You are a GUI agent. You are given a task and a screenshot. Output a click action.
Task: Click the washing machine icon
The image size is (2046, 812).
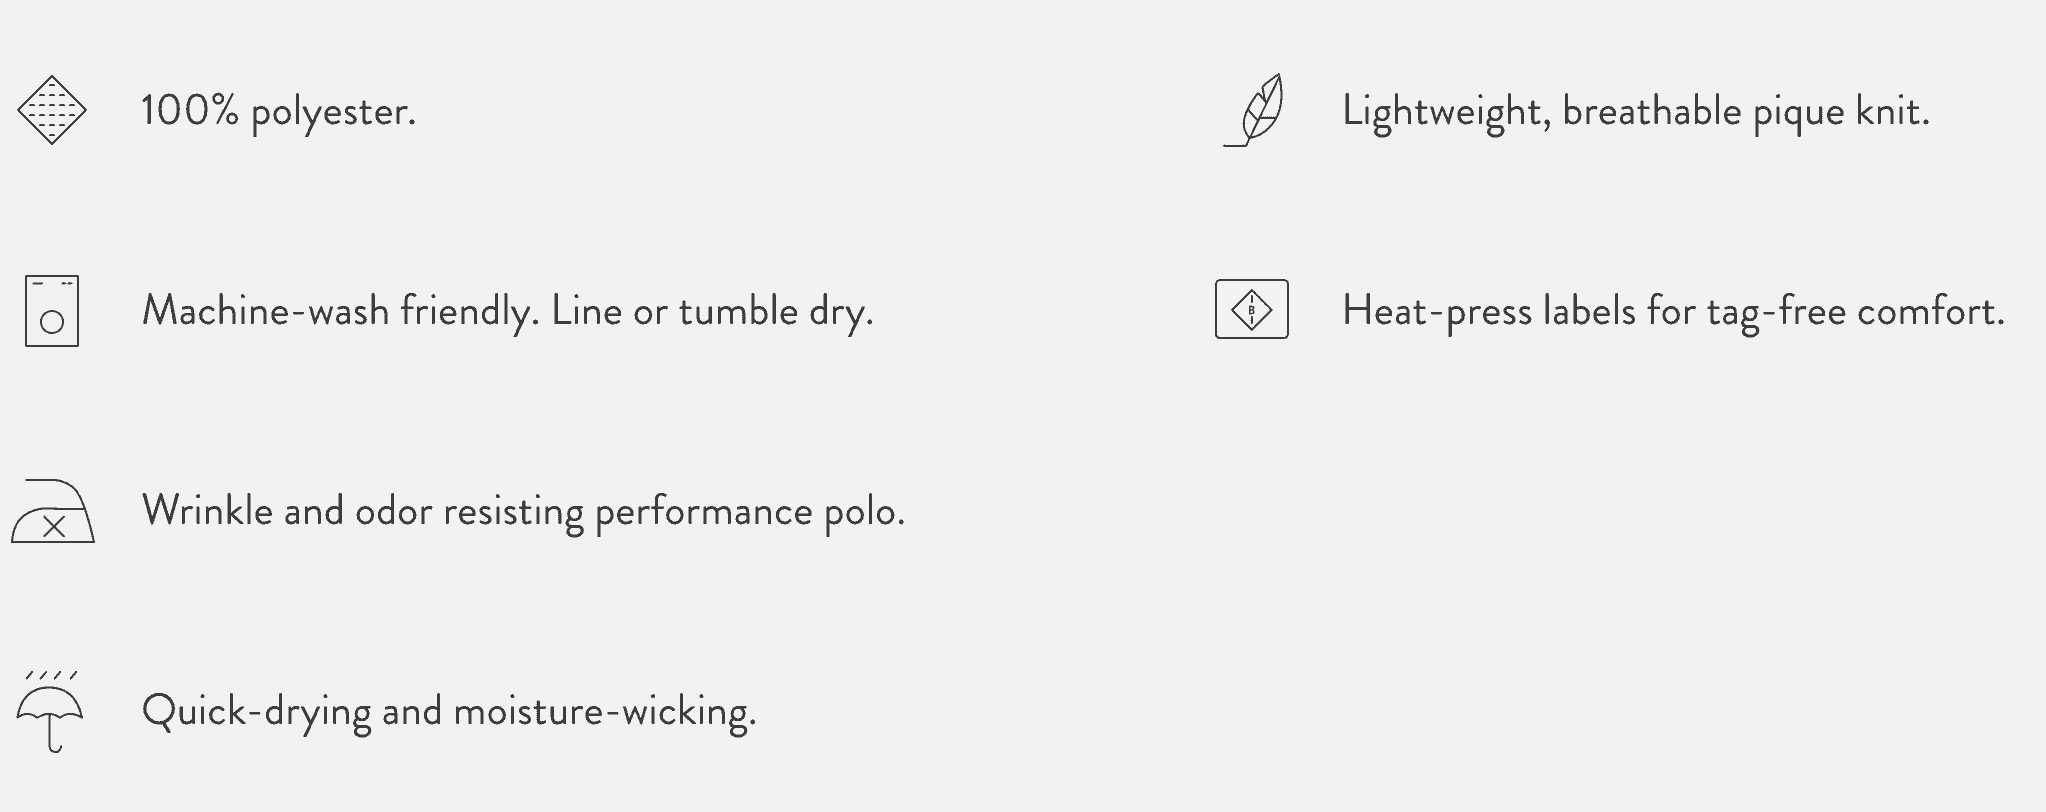tap(52, 311)
